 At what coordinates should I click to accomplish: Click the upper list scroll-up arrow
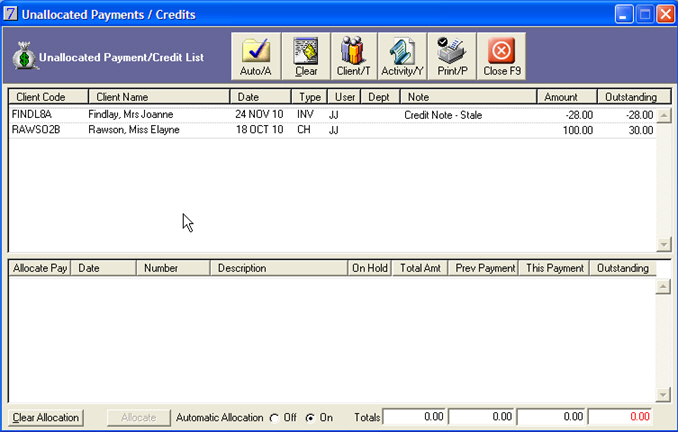[x=664, y=115]
